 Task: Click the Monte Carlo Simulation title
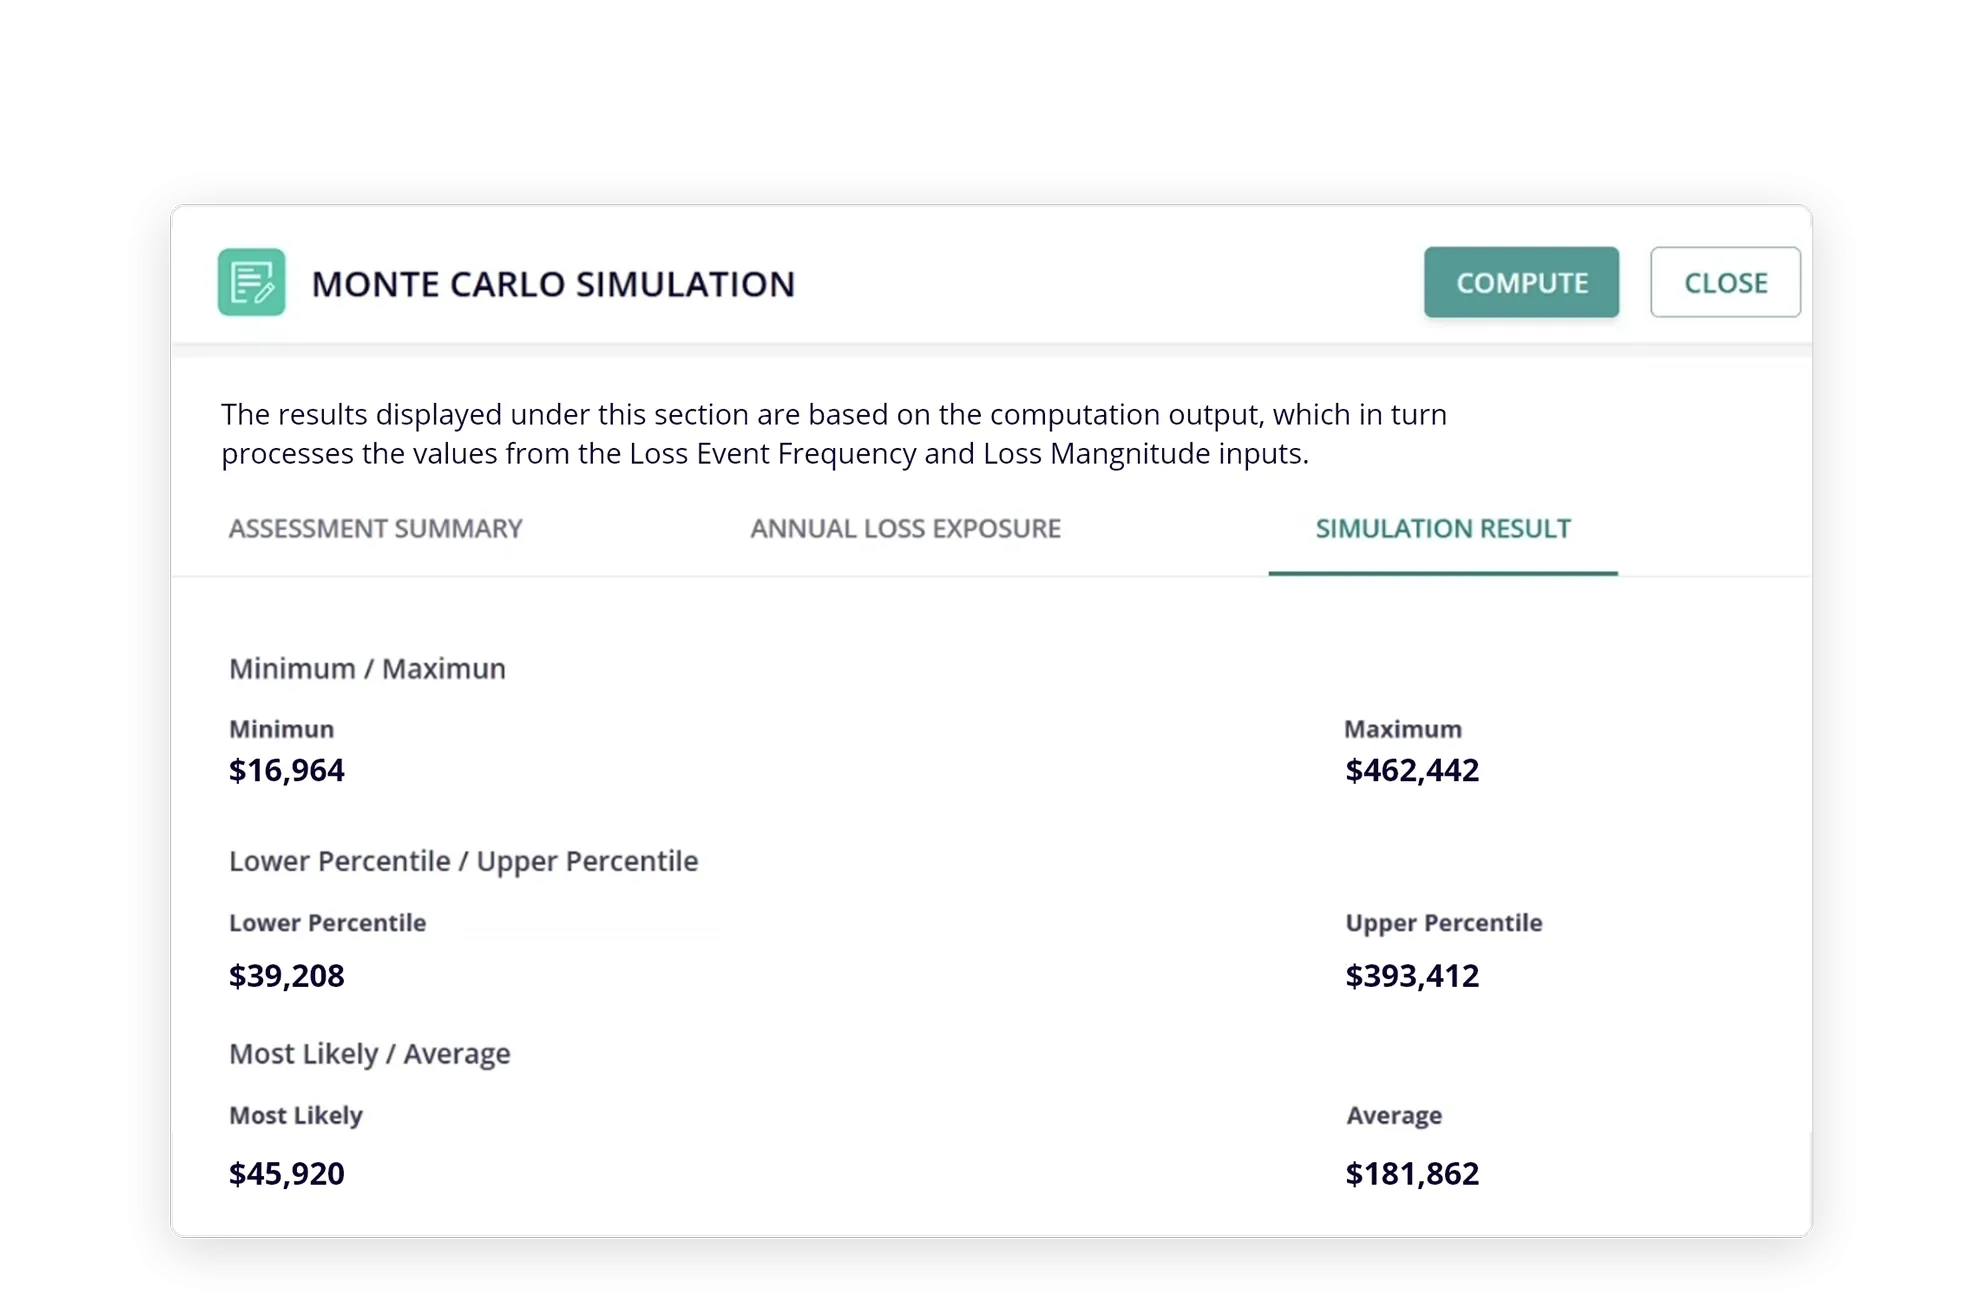pyautogui.click(x=553, y=284)
